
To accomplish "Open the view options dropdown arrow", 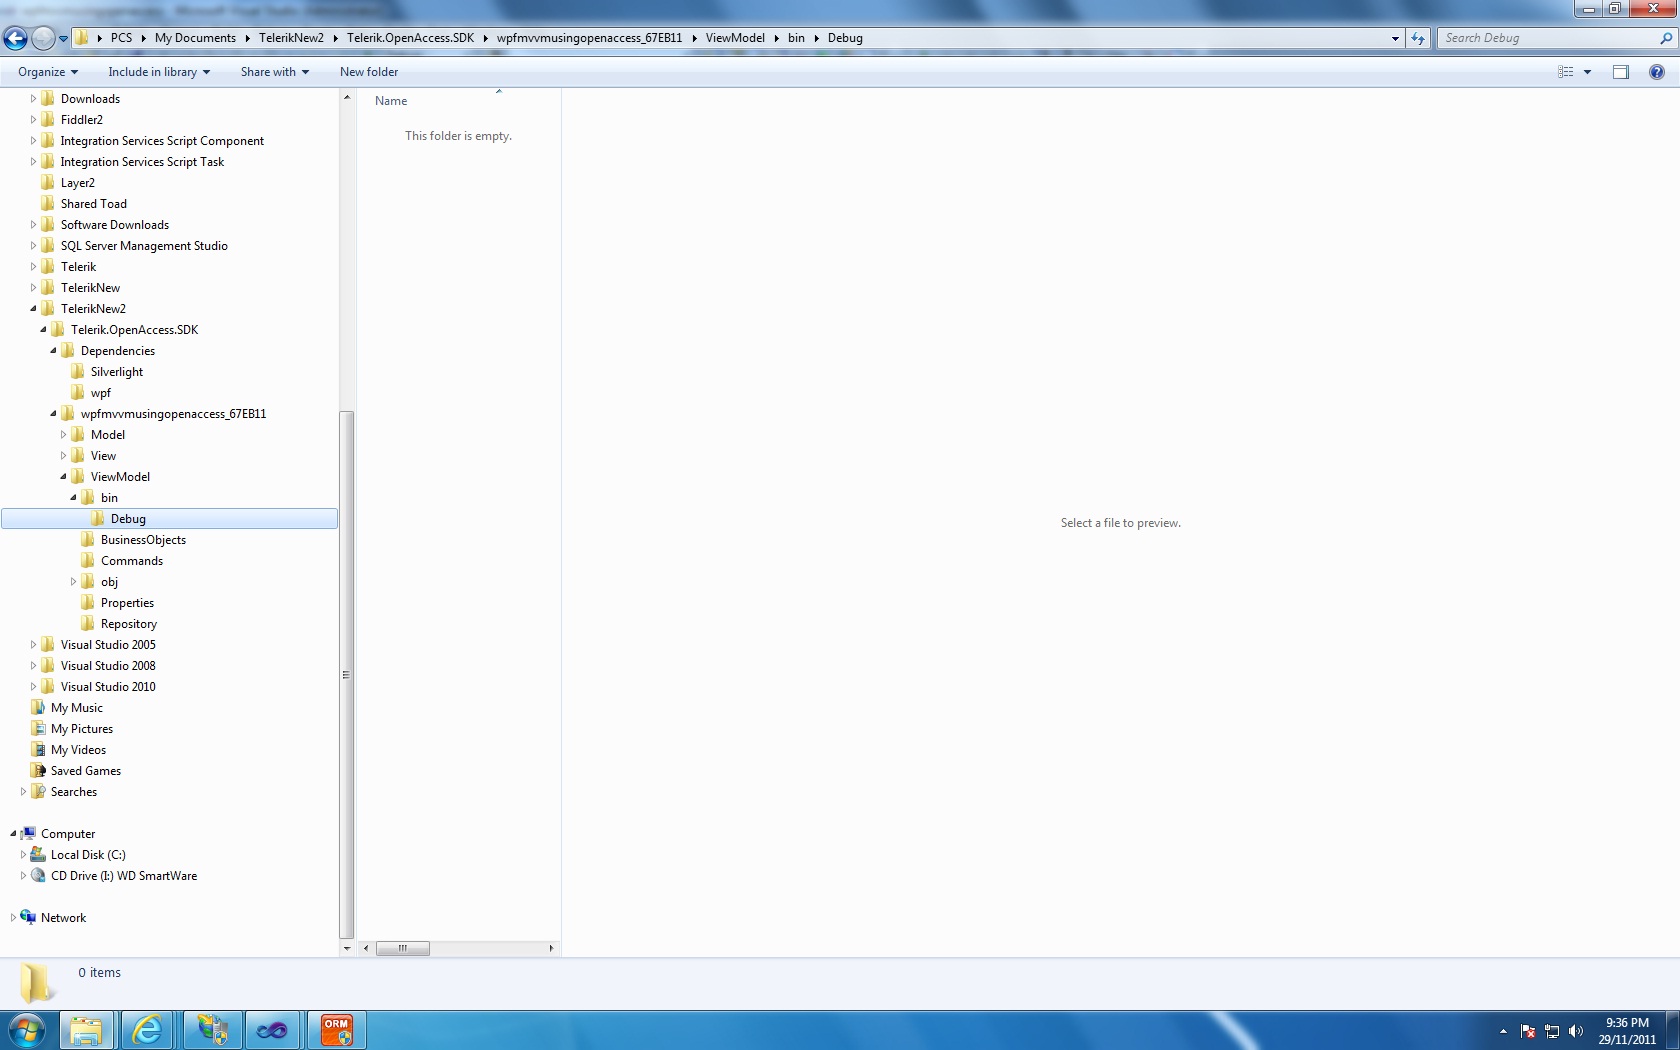I will [x=1587, y=72].
